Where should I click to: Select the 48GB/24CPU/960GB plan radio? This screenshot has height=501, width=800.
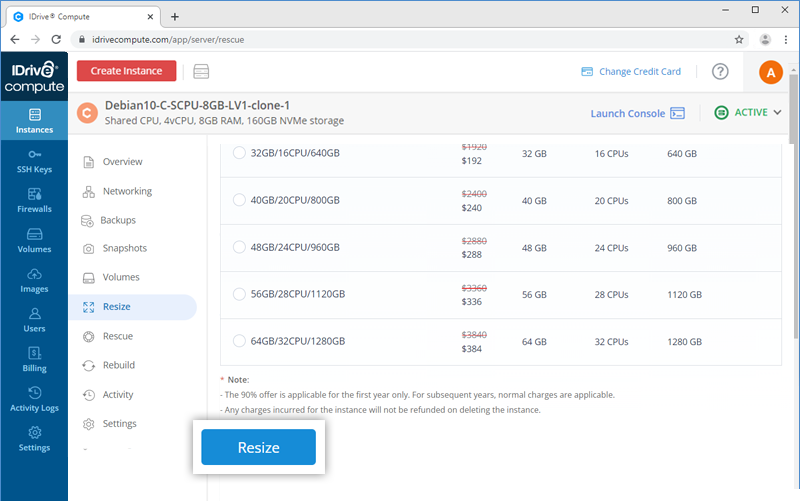point(239,247)
